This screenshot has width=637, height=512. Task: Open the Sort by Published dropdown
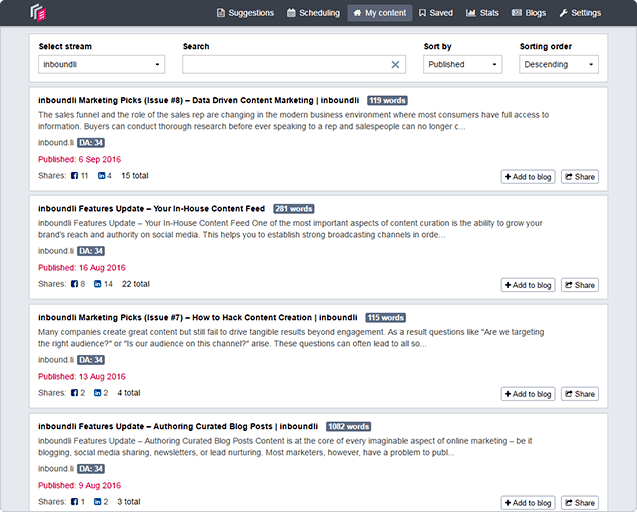coord(462,64)
